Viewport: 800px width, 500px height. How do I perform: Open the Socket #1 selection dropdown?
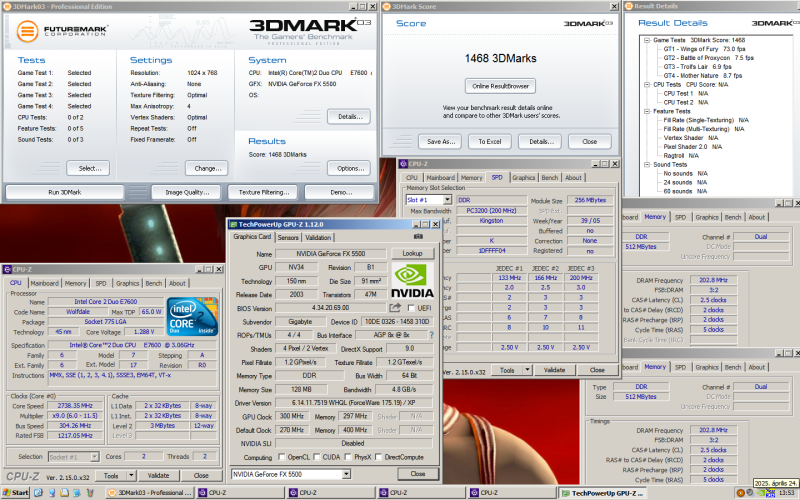click(x=94, y=457)
